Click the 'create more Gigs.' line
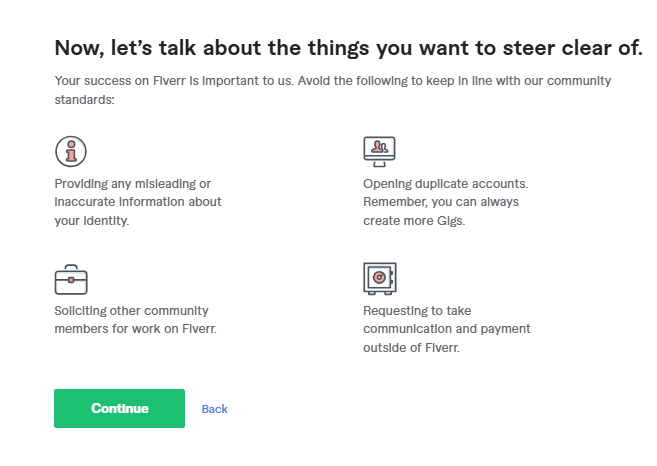Viewport: 657px width, 466px height. (414, 220)
